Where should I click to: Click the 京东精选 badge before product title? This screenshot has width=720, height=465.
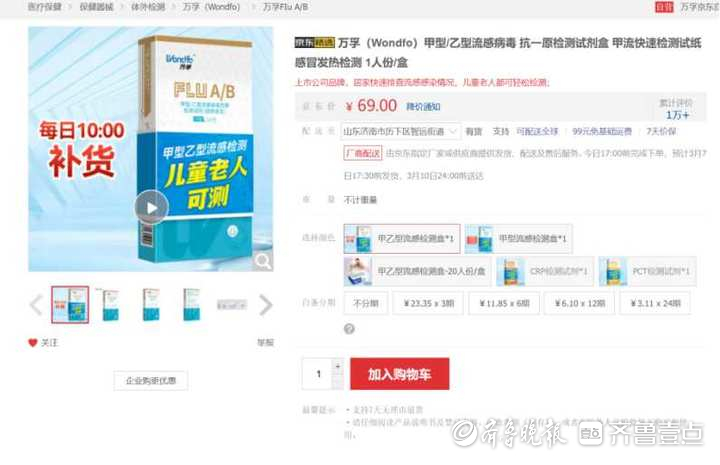pyautogui.click(x=315, y=43)
